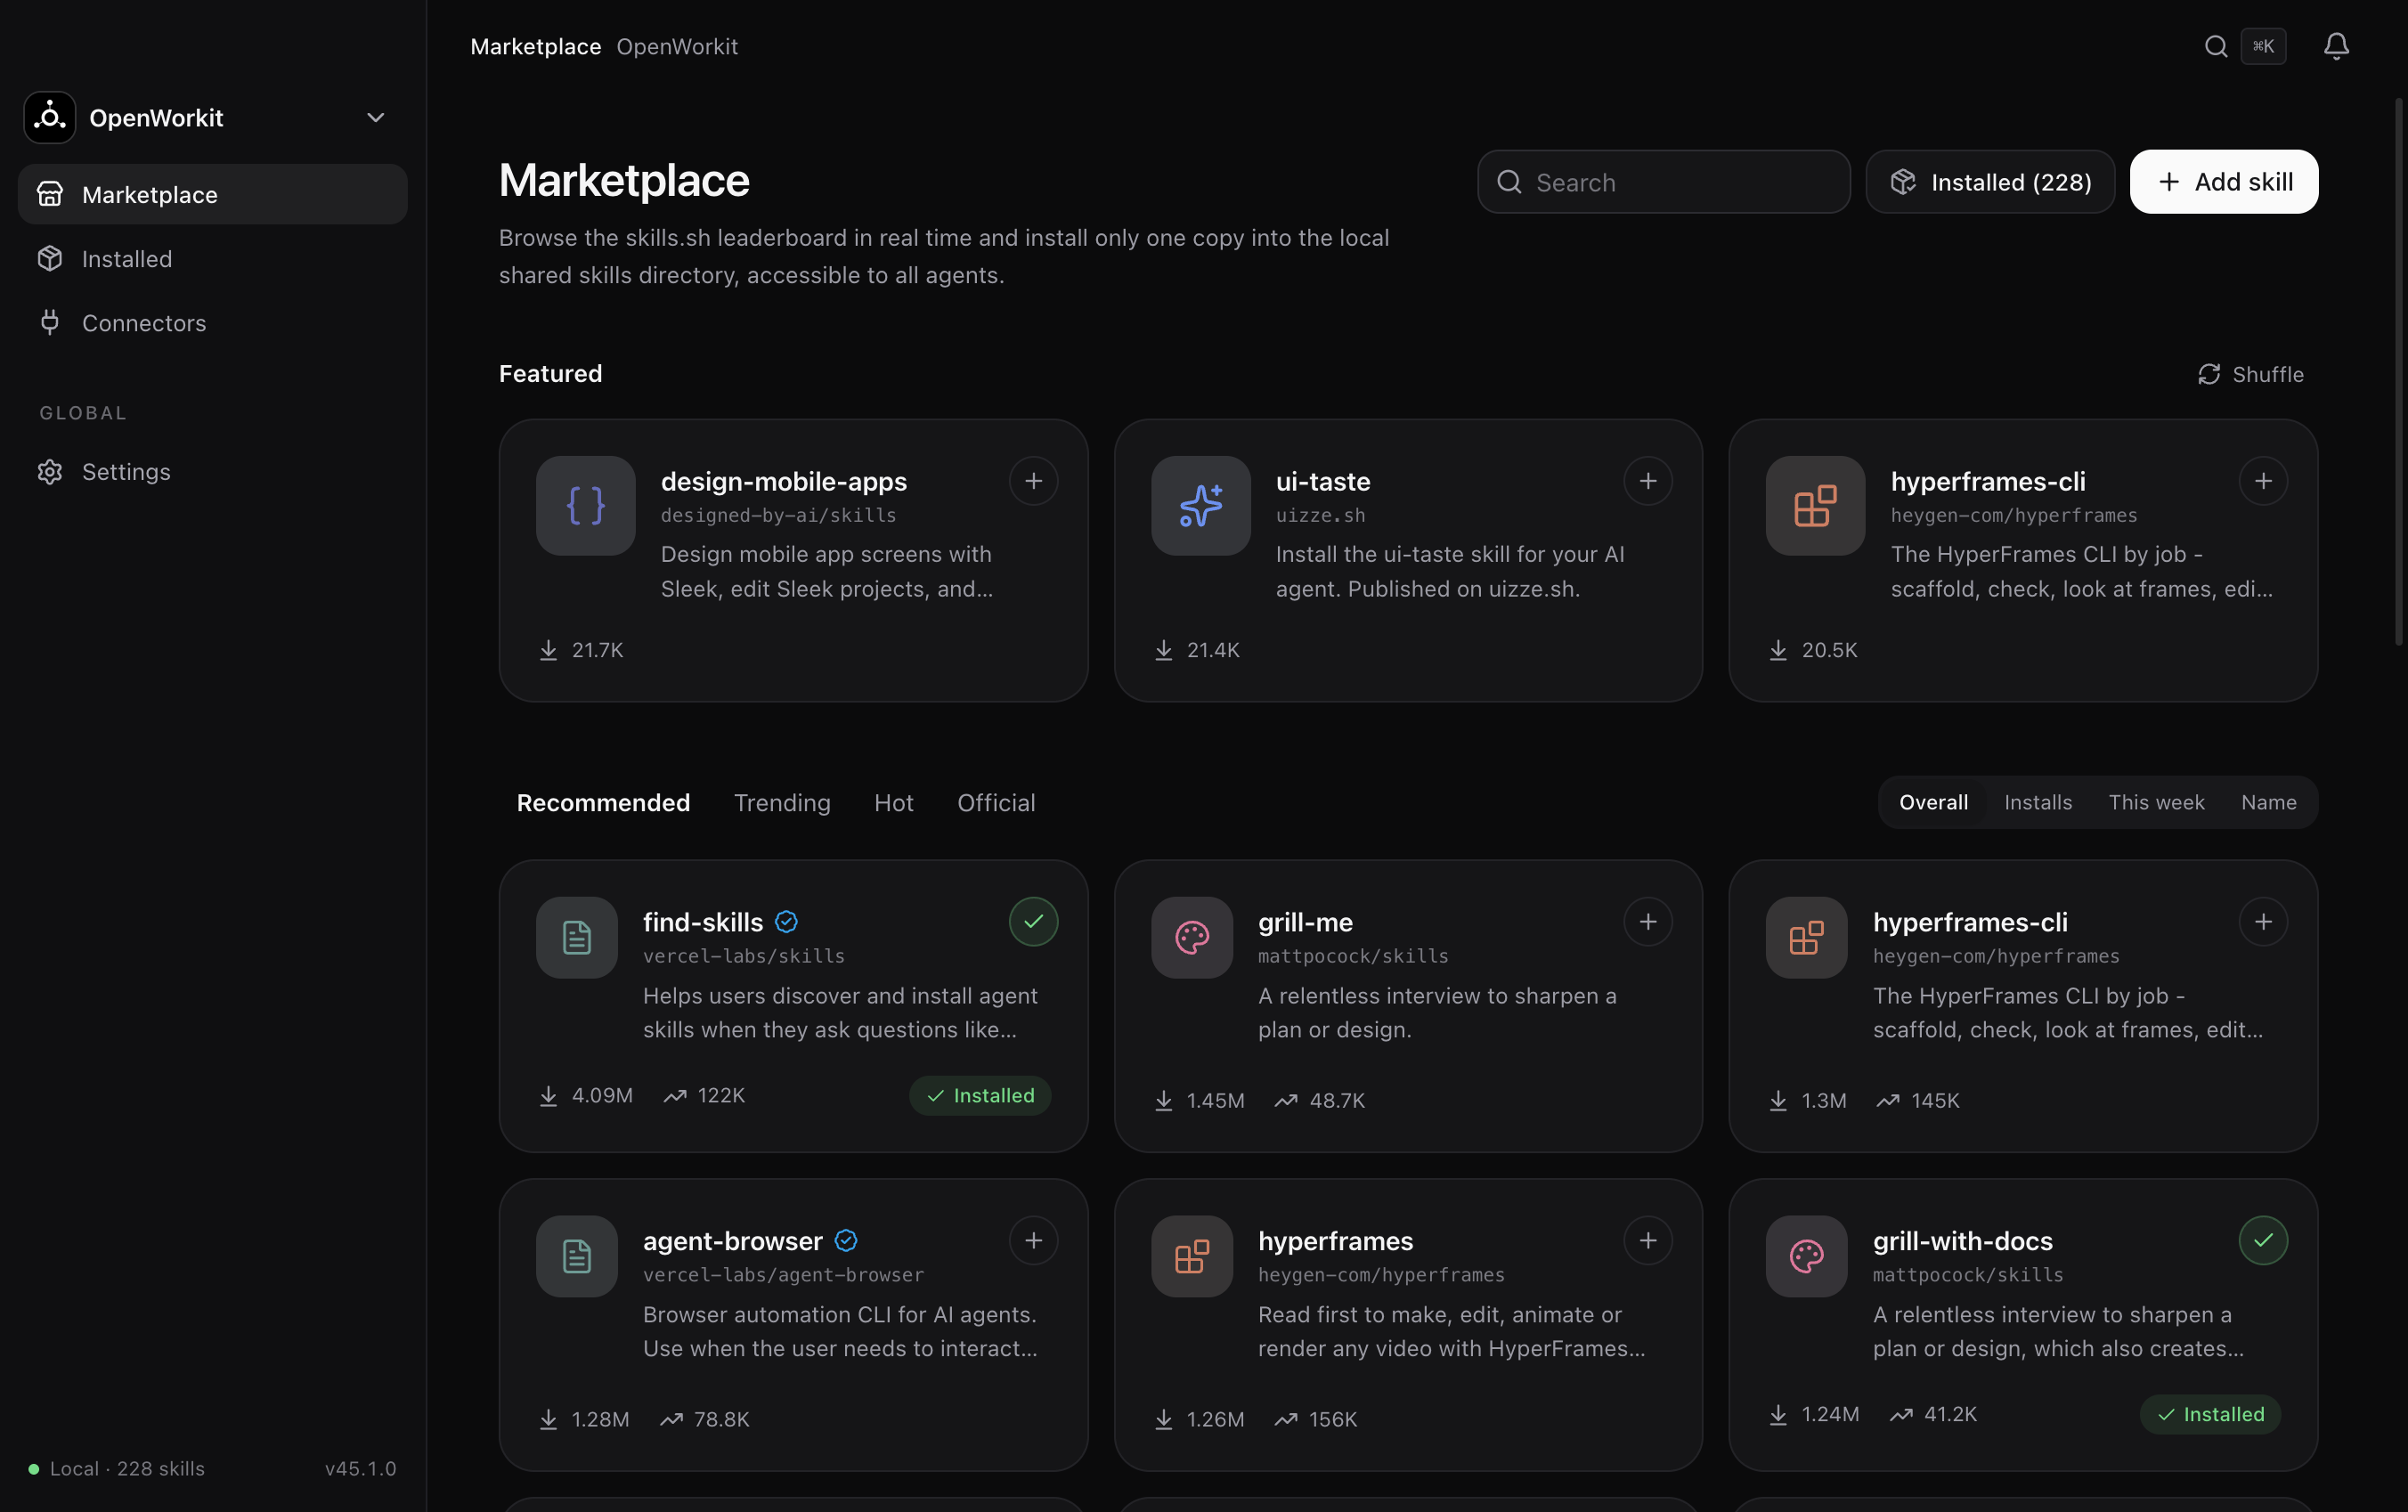Screen dimensions: 2408x1512
Task: Click the find-skills document icon
Action: click(577, 938)
